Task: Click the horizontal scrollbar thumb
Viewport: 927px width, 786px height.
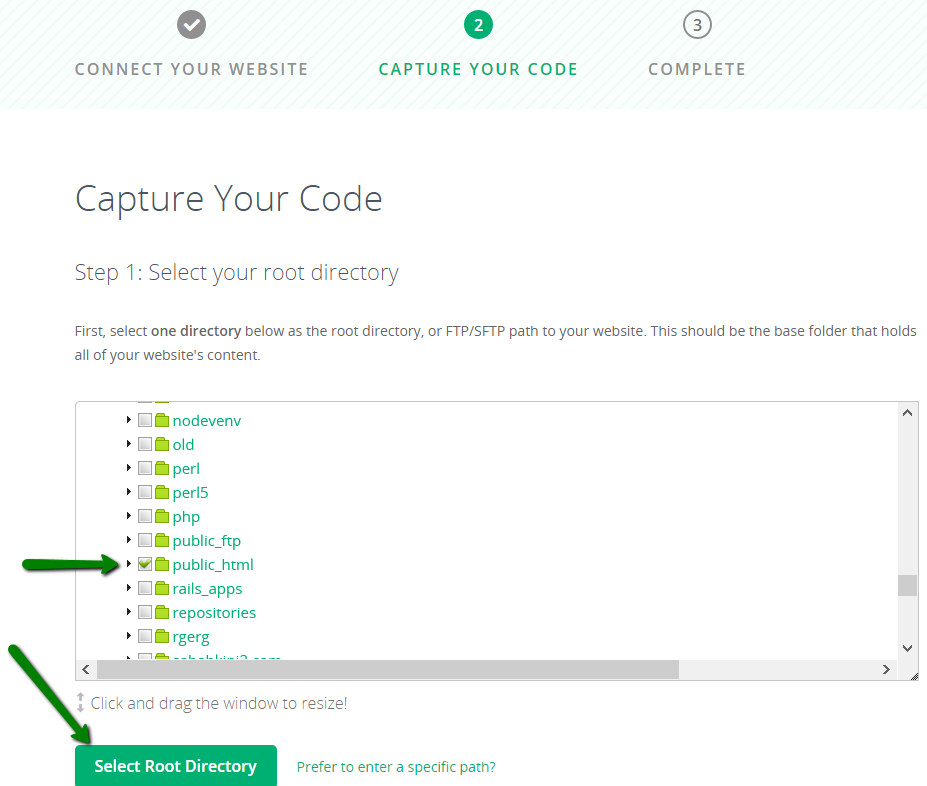Action: (388, 670)
